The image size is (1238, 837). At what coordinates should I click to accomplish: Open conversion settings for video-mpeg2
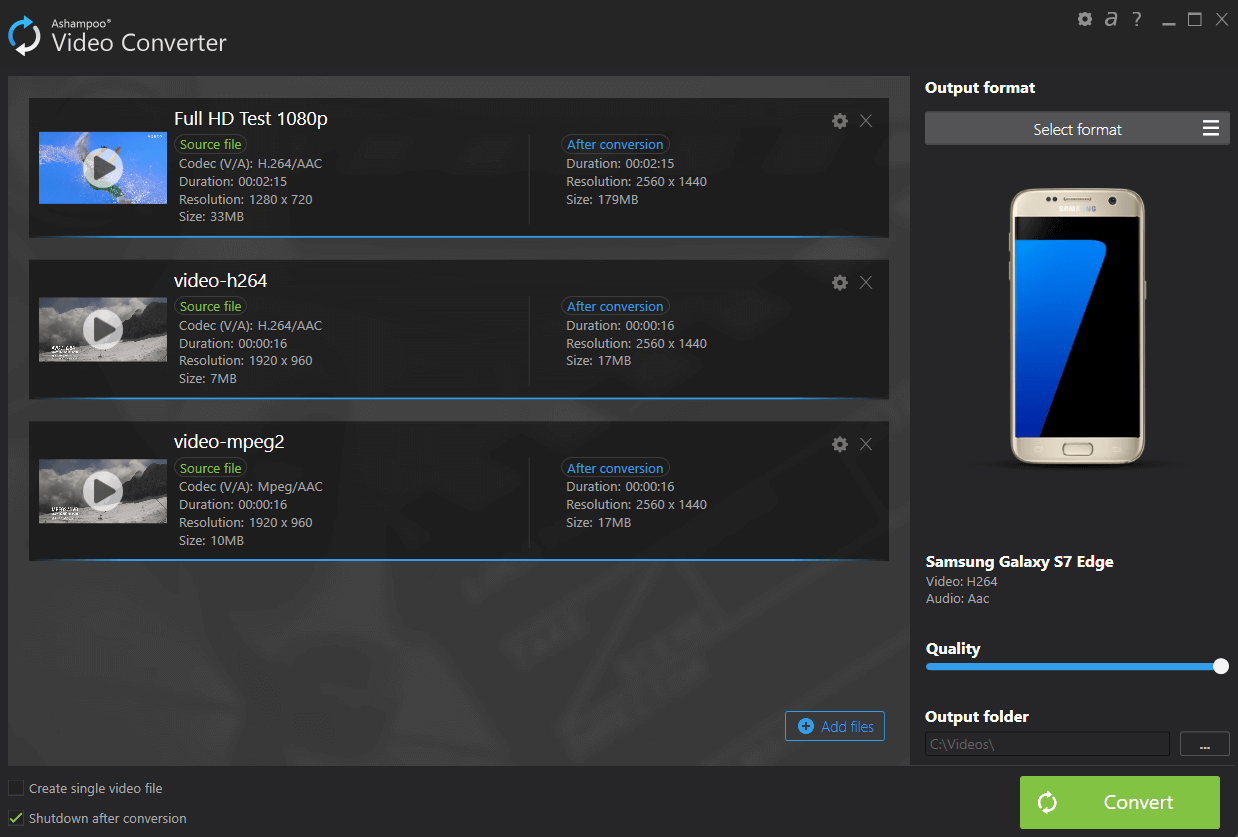point(839,444)
